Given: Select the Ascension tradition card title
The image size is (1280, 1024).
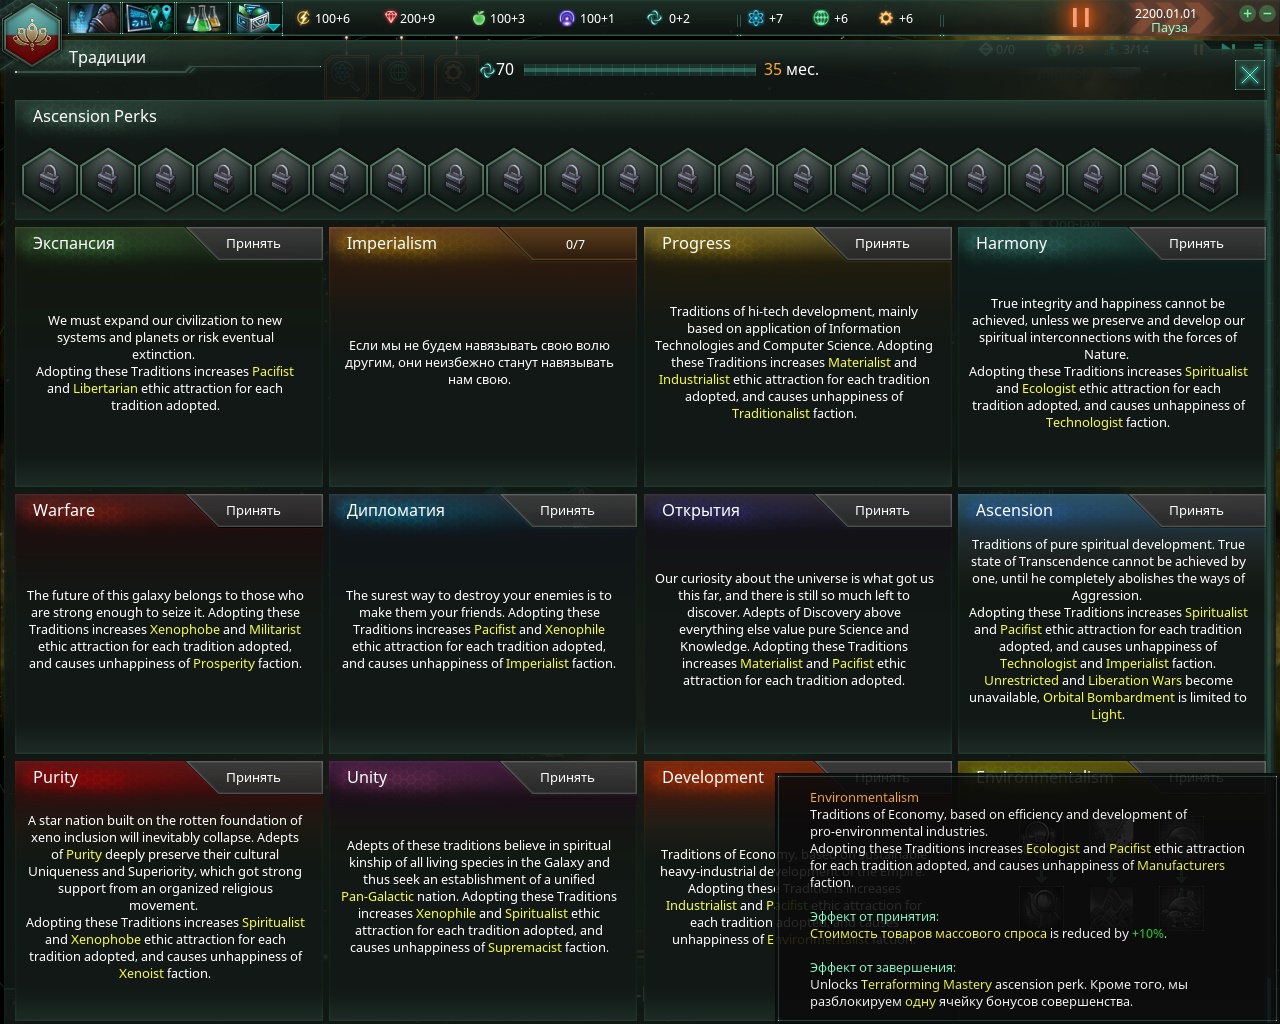Looking at the screenshot, I should coord(1014,510).
